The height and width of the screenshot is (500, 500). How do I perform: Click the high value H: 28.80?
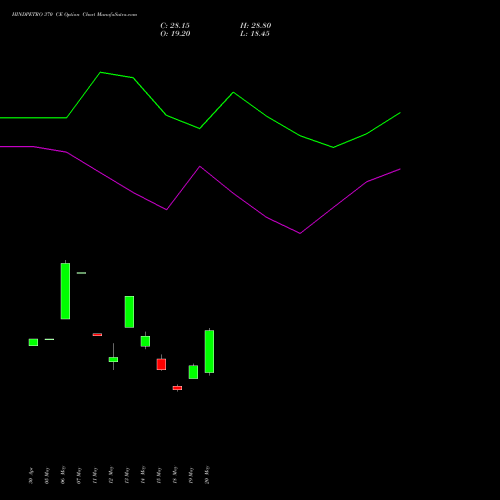[256, 26]
